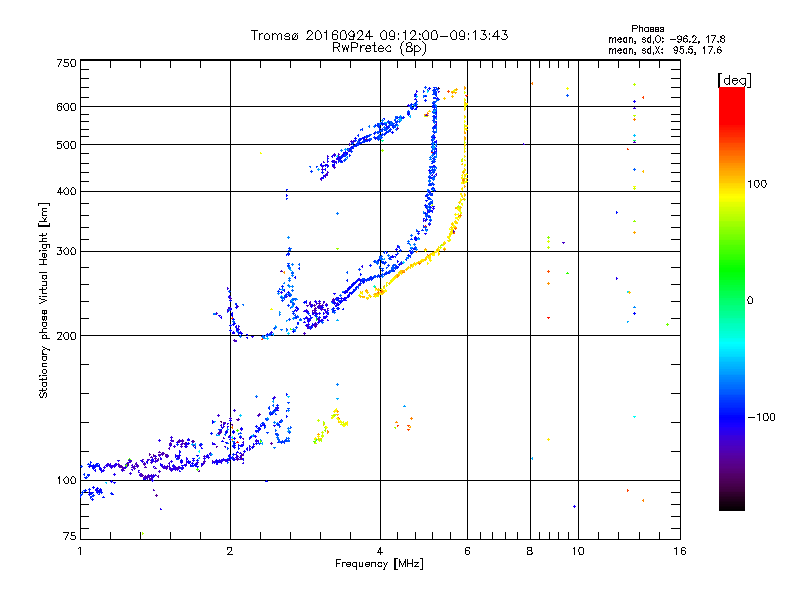
Task: Click the 'Phases' legend heading
Action: (x=647, y=29)
